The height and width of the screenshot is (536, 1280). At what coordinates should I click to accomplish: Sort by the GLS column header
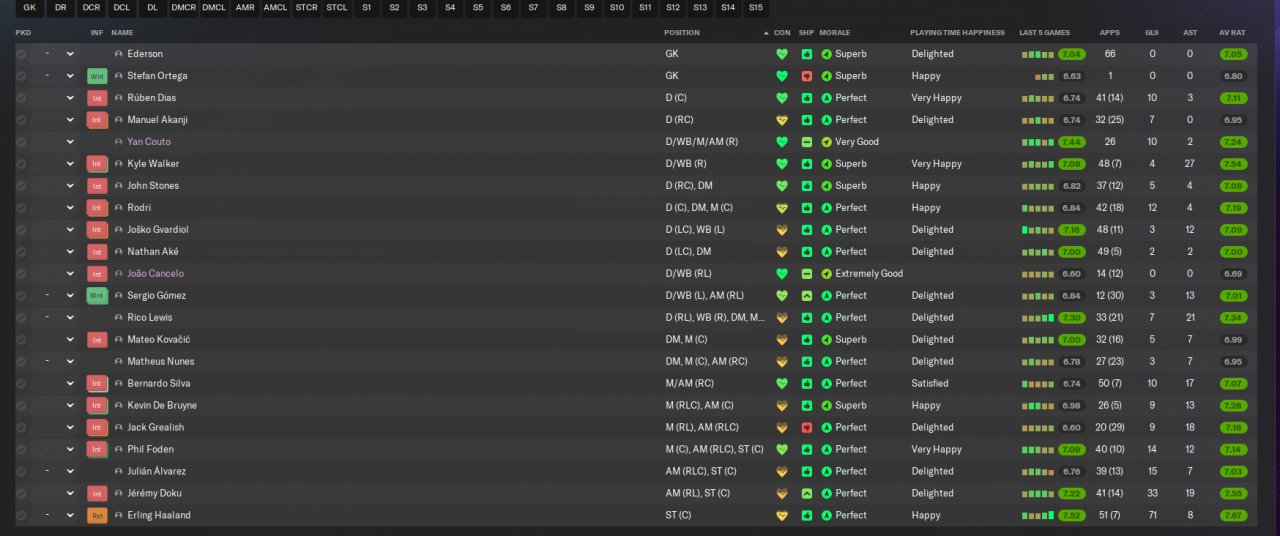point(1152,33)
